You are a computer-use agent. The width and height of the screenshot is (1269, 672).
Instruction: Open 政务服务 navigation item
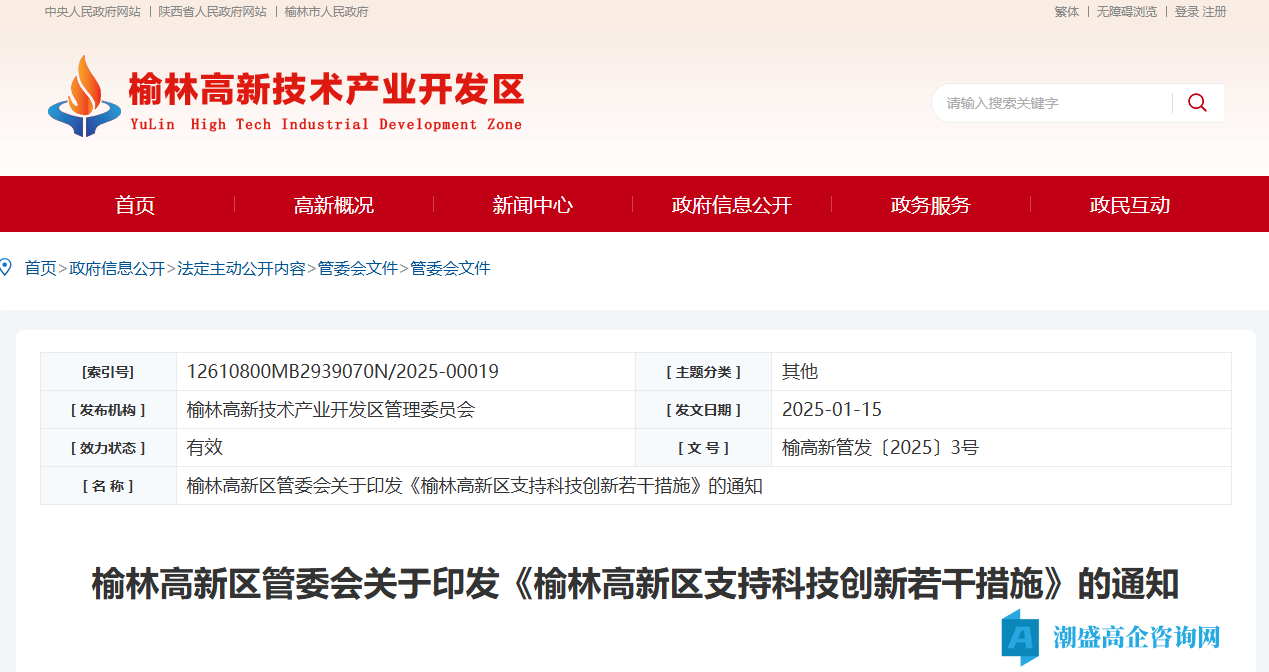(x=931, y=205)
